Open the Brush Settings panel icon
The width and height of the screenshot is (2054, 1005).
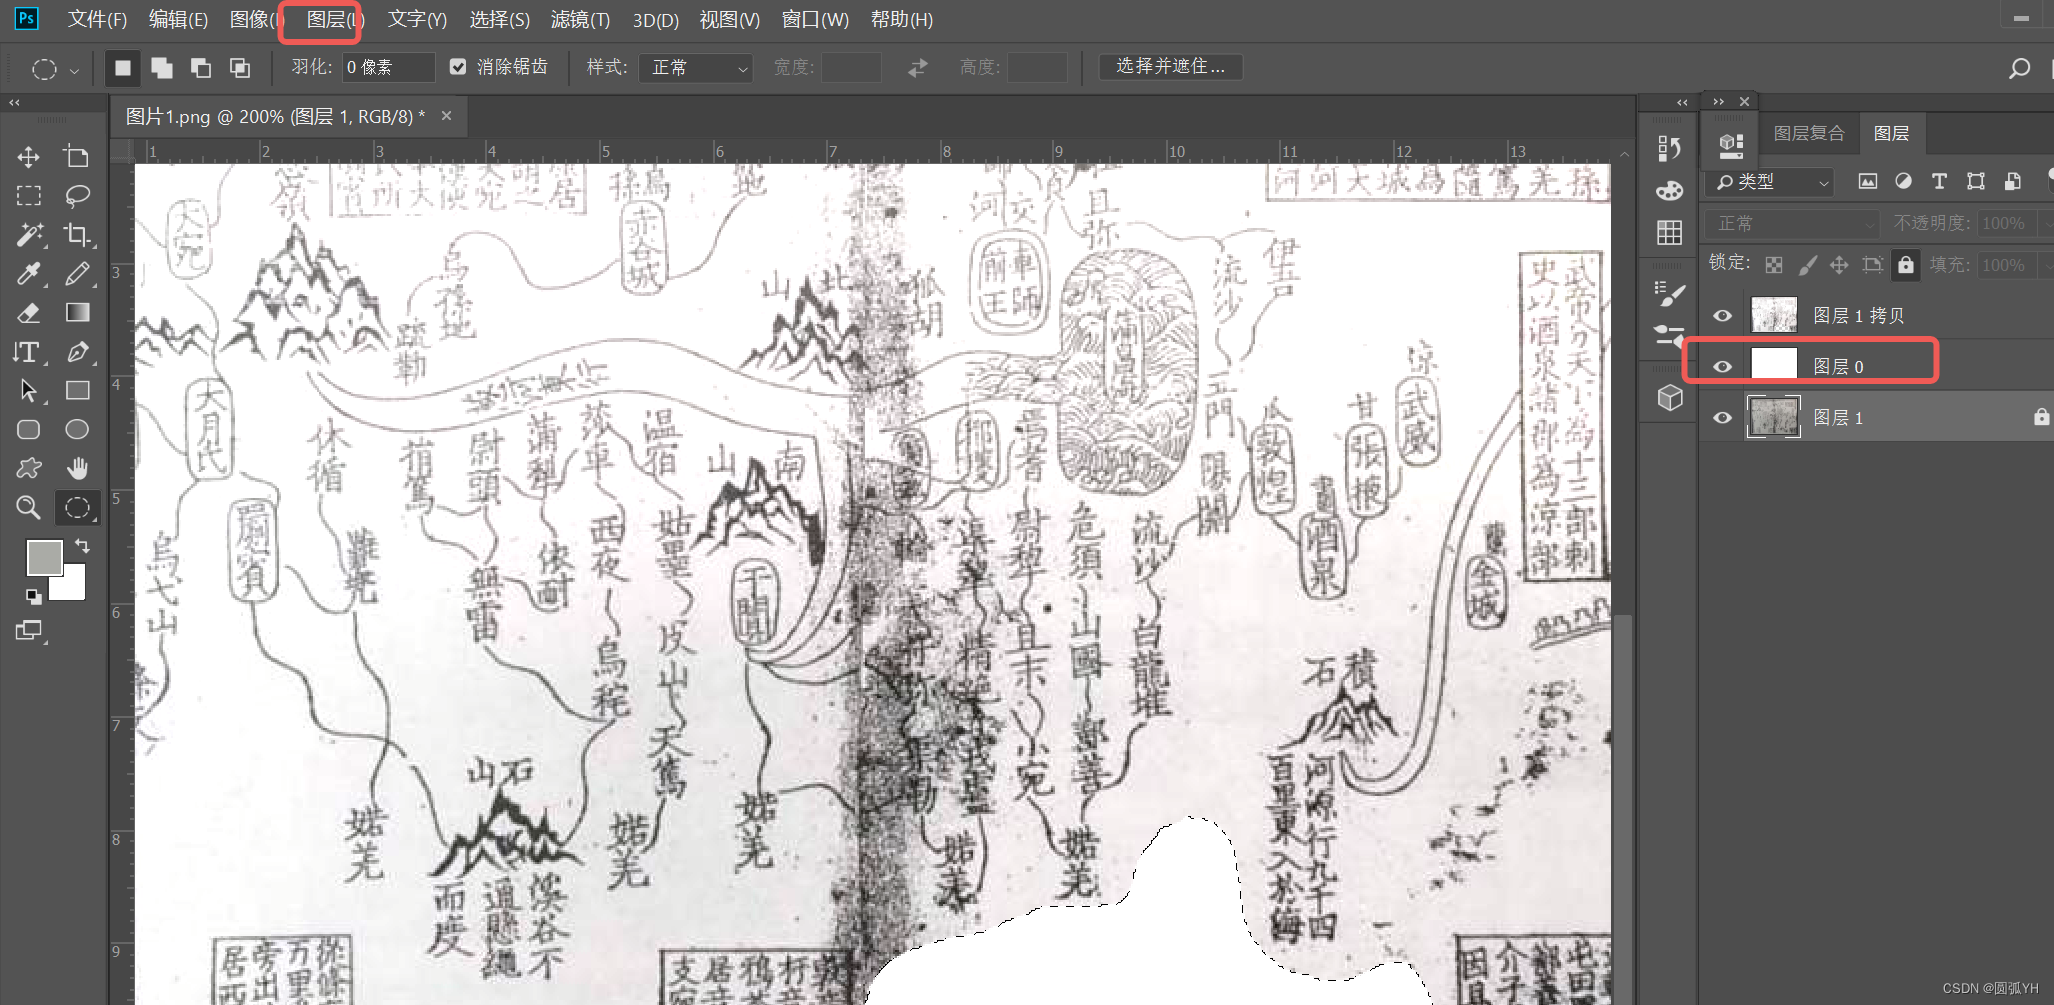tap(1669, 294)
